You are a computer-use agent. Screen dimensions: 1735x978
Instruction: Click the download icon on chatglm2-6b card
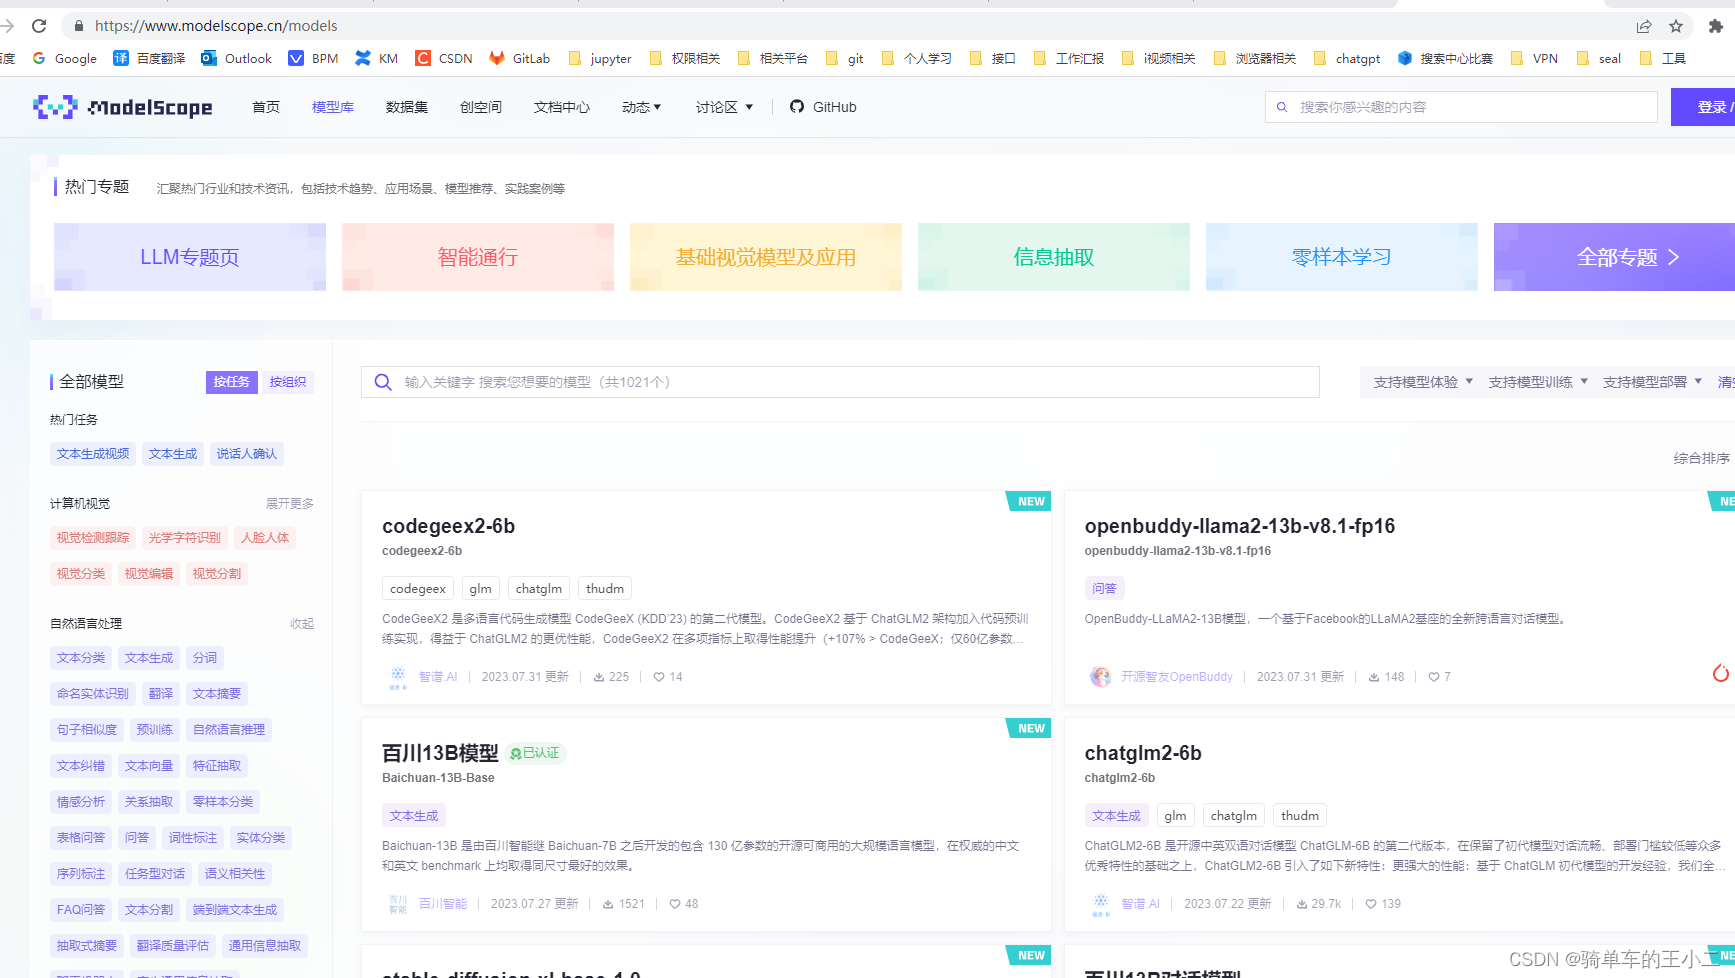[x=1302, y=904]
